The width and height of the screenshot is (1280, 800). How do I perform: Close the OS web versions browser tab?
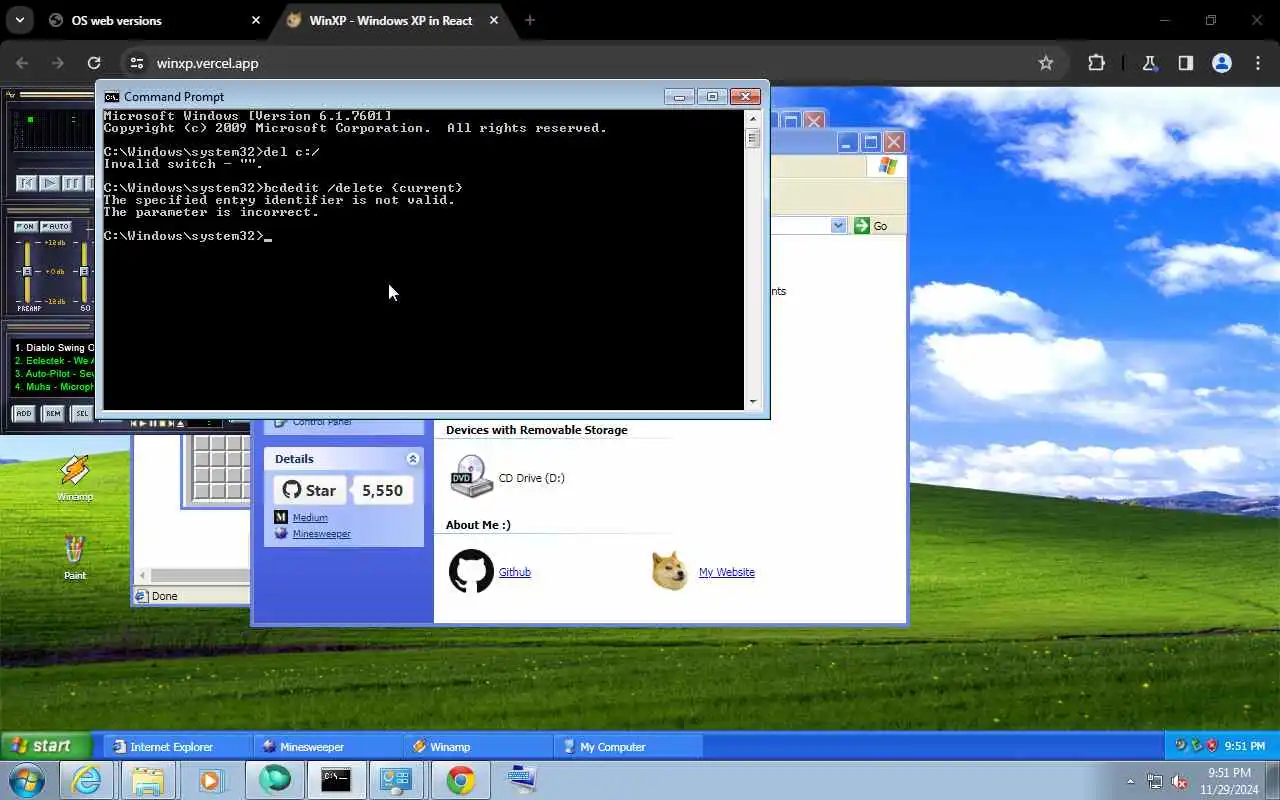(x=255, y=20)
